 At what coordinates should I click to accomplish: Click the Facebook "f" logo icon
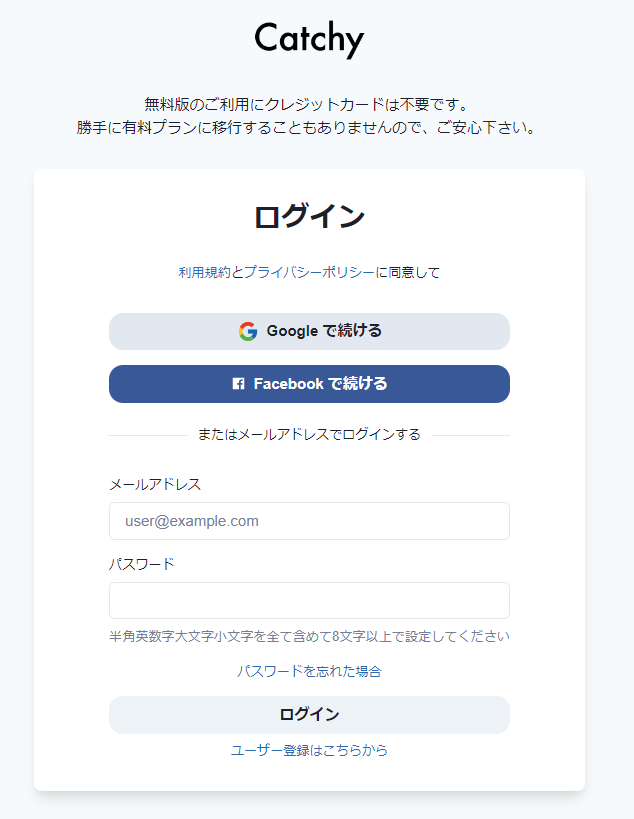(238, 384)
